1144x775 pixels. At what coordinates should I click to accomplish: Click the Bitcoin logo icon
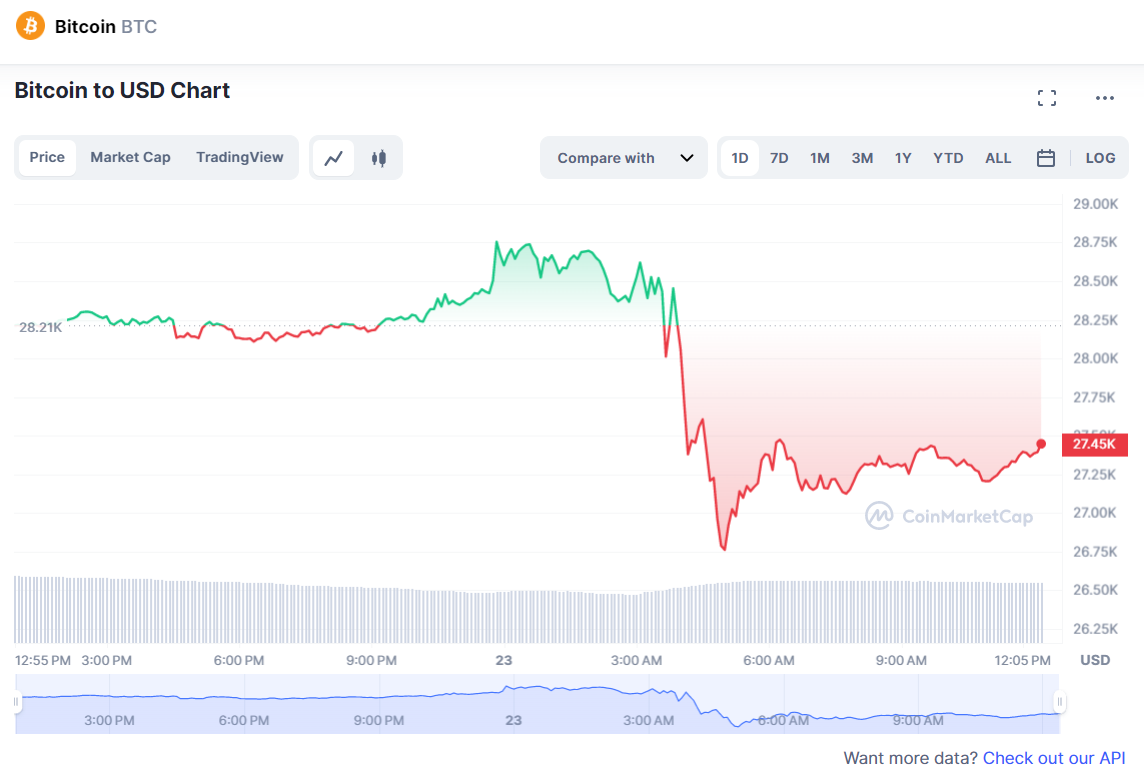[30, 26]
